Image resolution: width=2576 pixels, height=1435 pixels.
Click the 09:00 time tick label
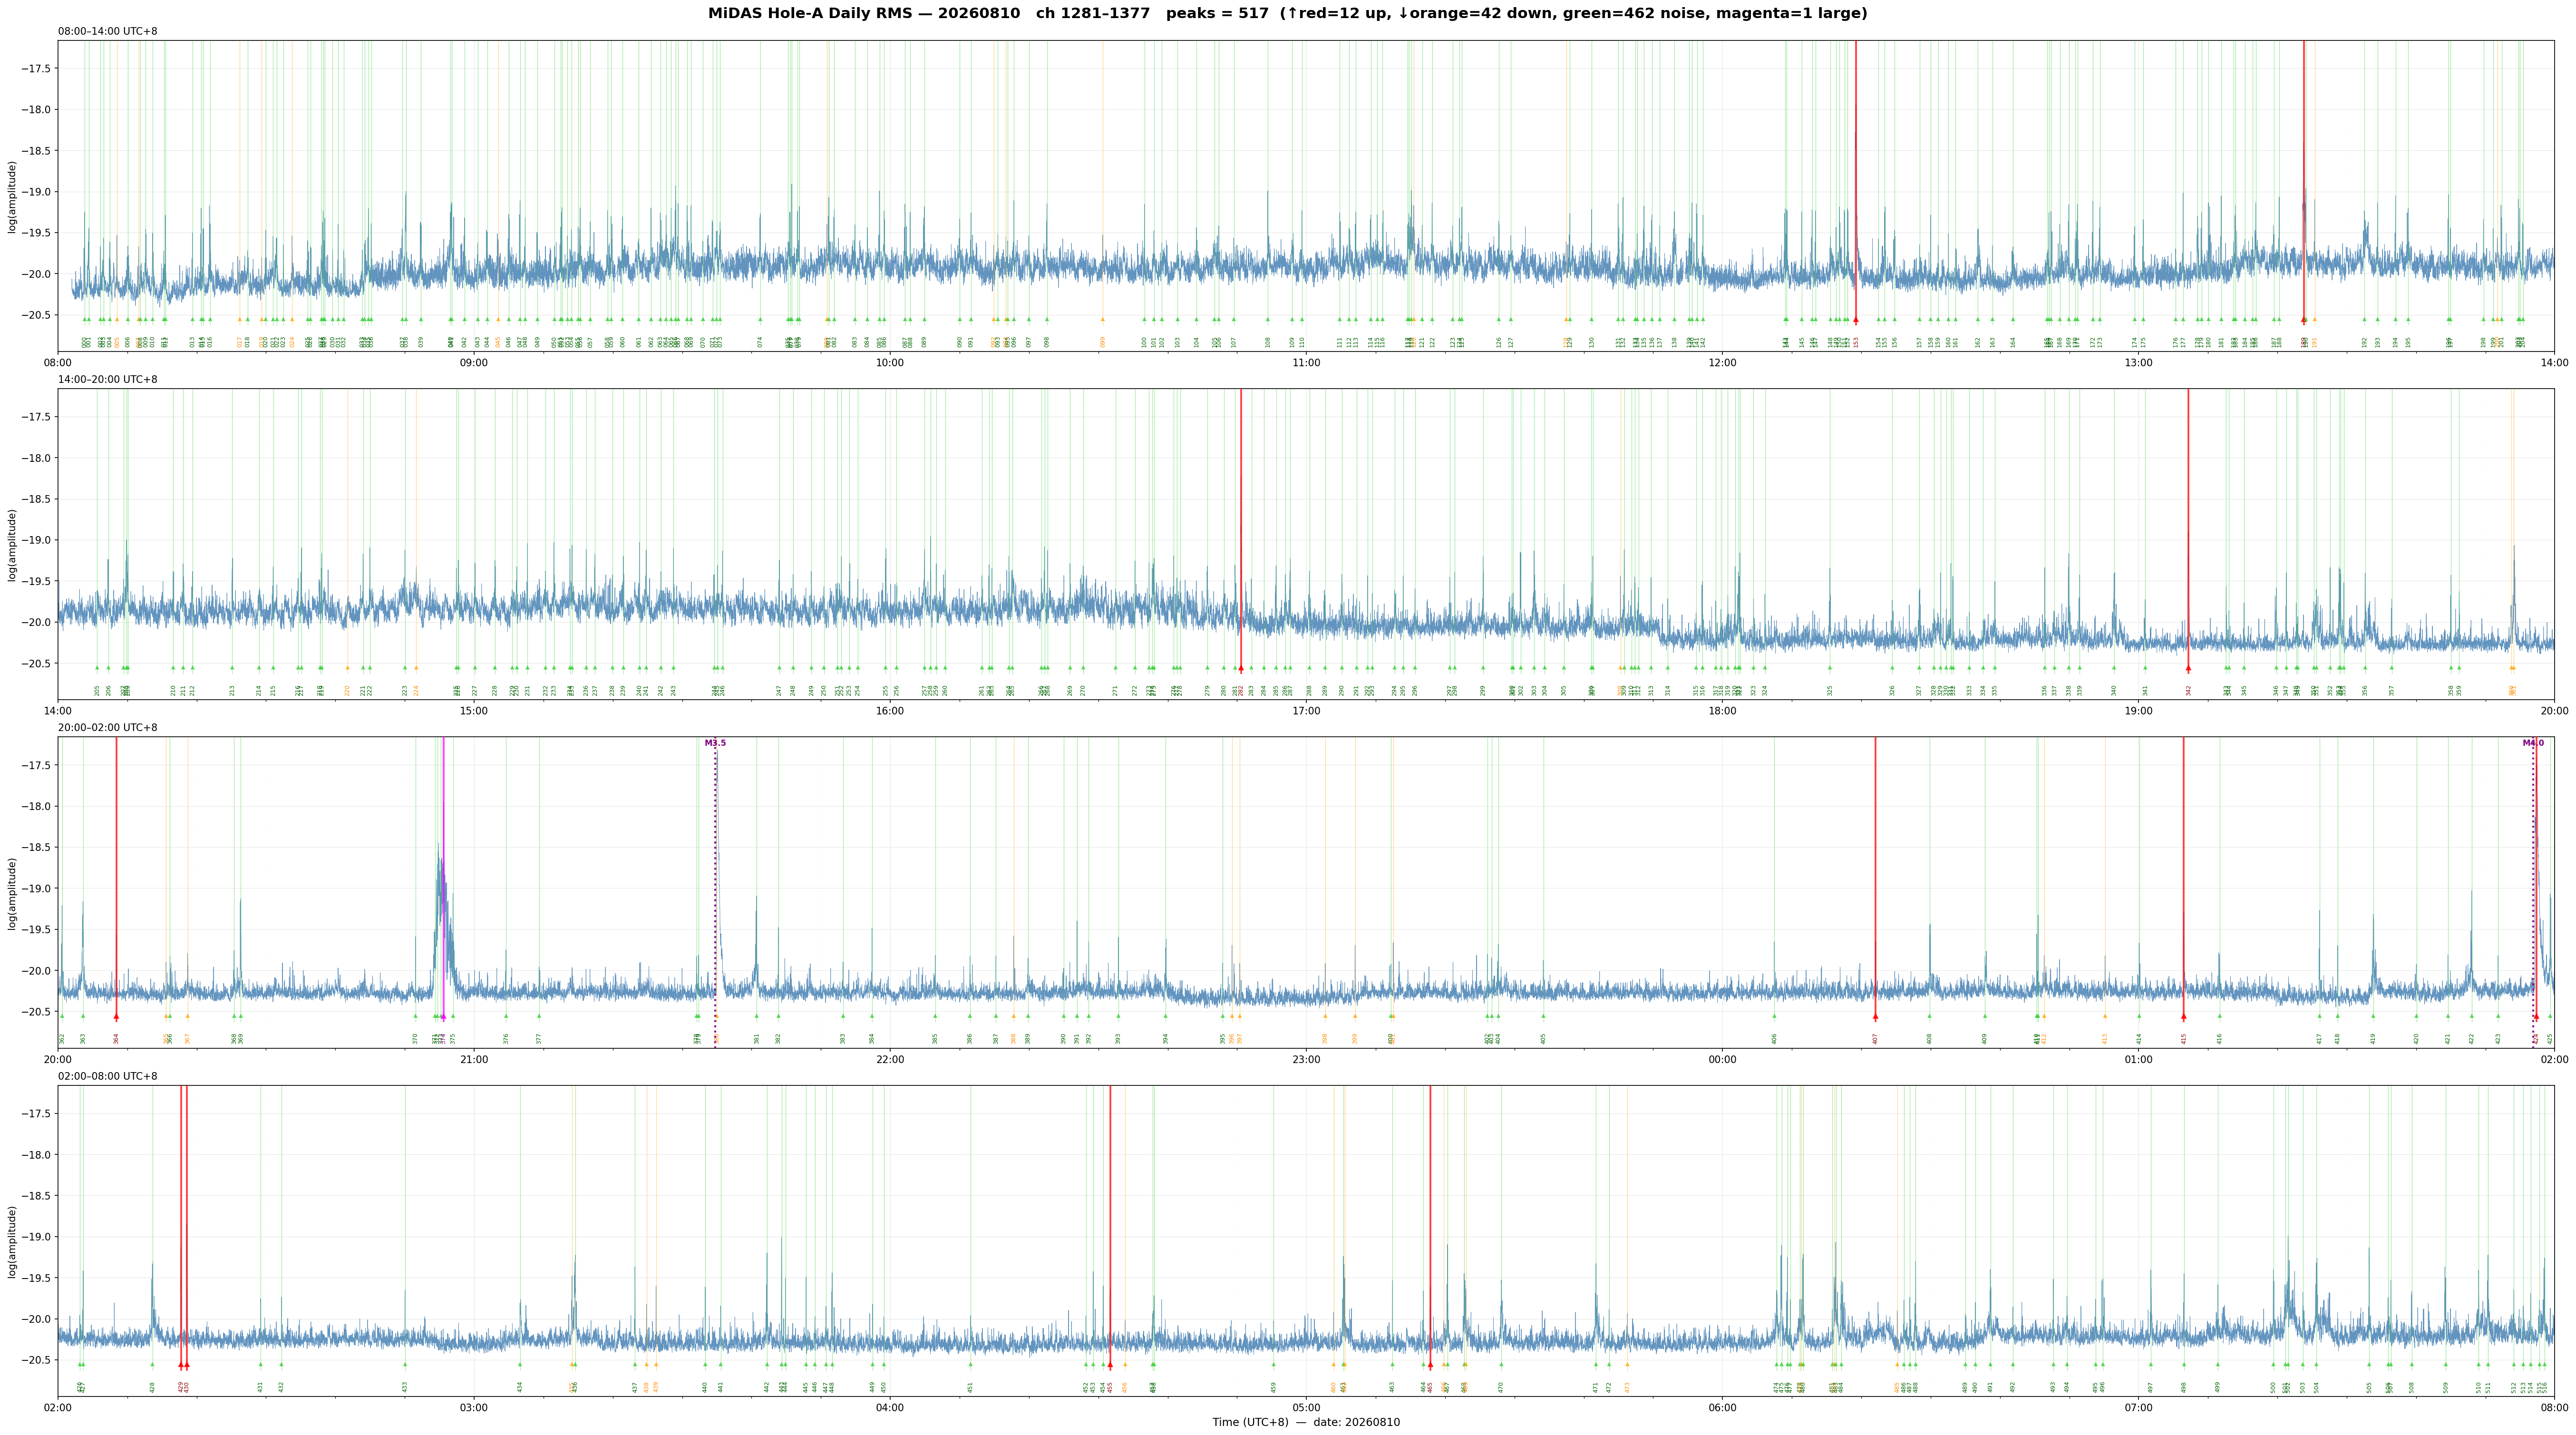(x=474, y=362)
